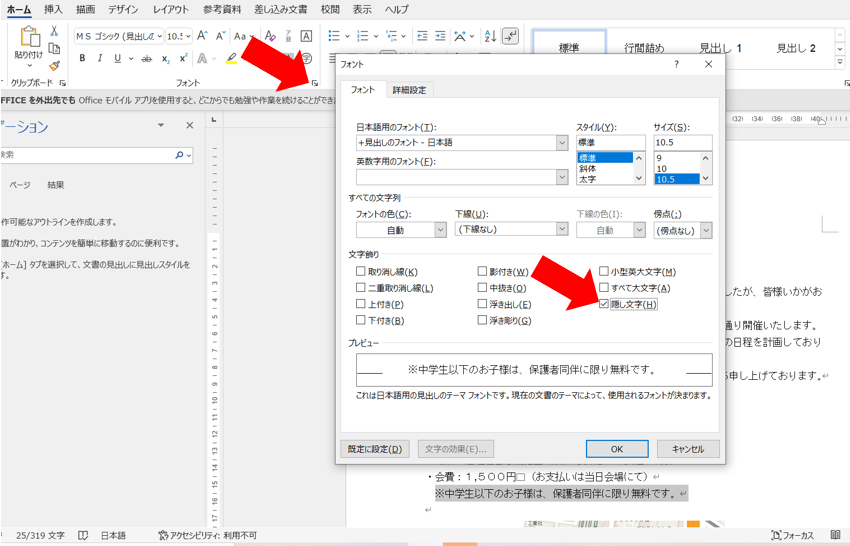This screenshot has height=546, width=850.
Task: Click the Cut scissors icon
Action: [54, 31]
